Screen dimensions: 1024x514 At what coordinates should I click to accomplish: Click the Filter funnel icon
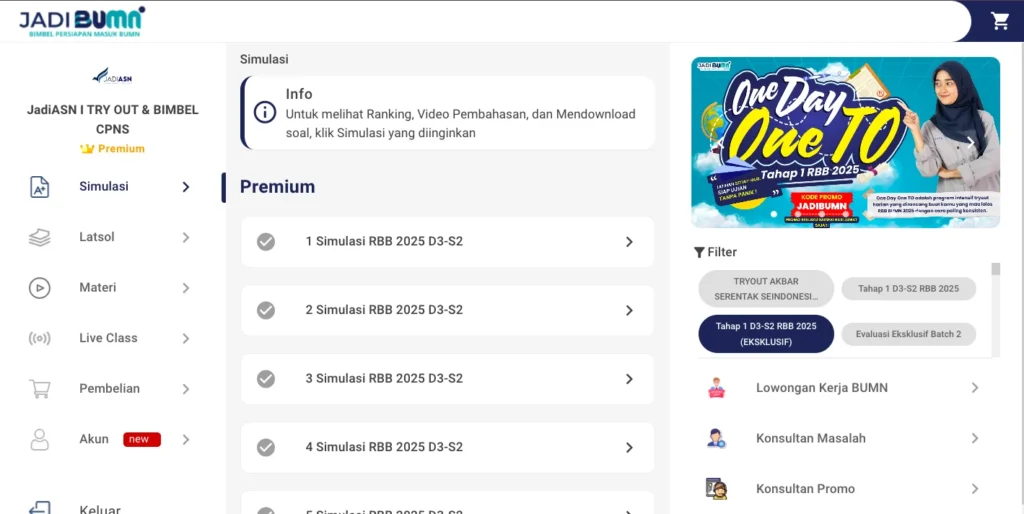pos(699,252)
